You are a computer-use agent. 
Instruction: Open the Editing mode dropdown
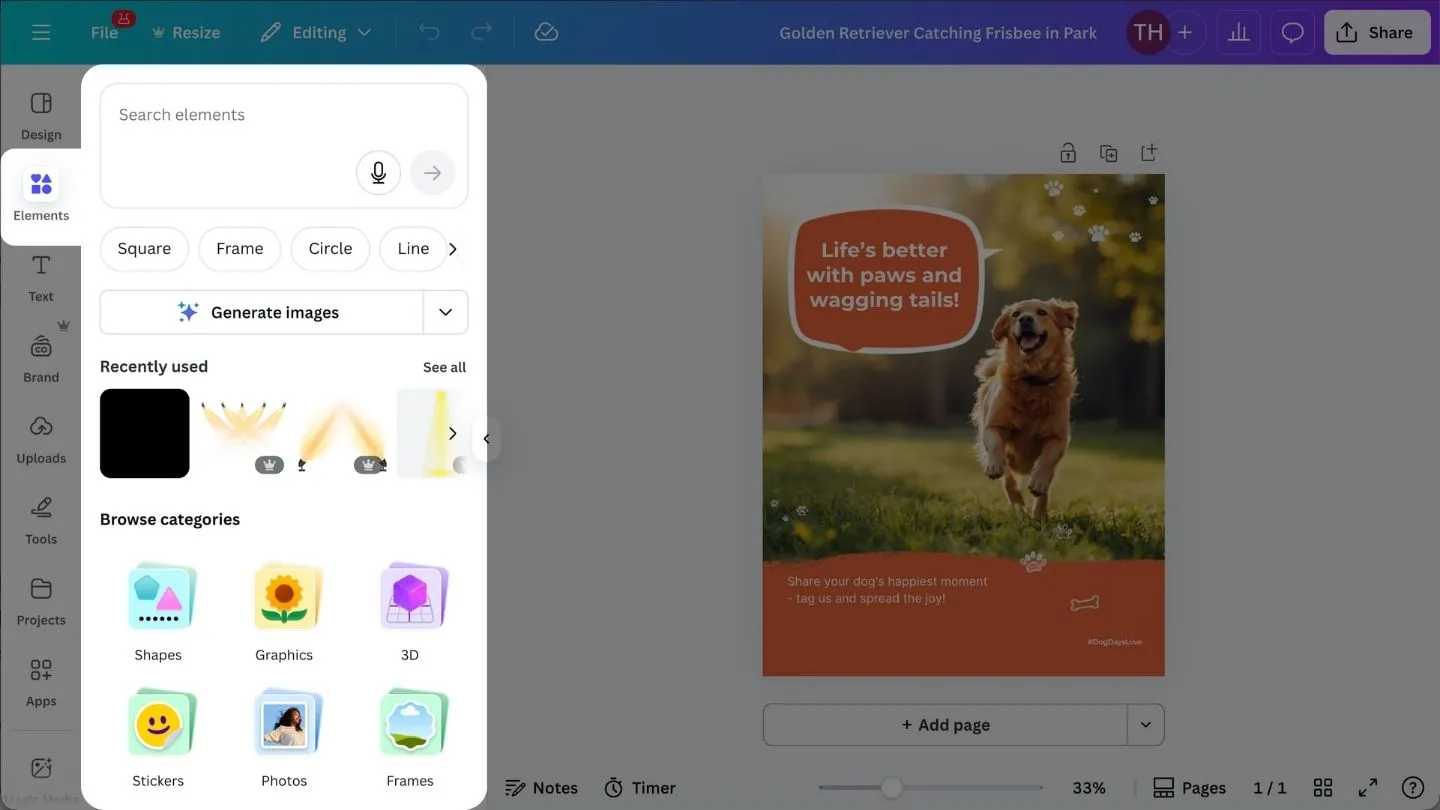pos(316,33)
